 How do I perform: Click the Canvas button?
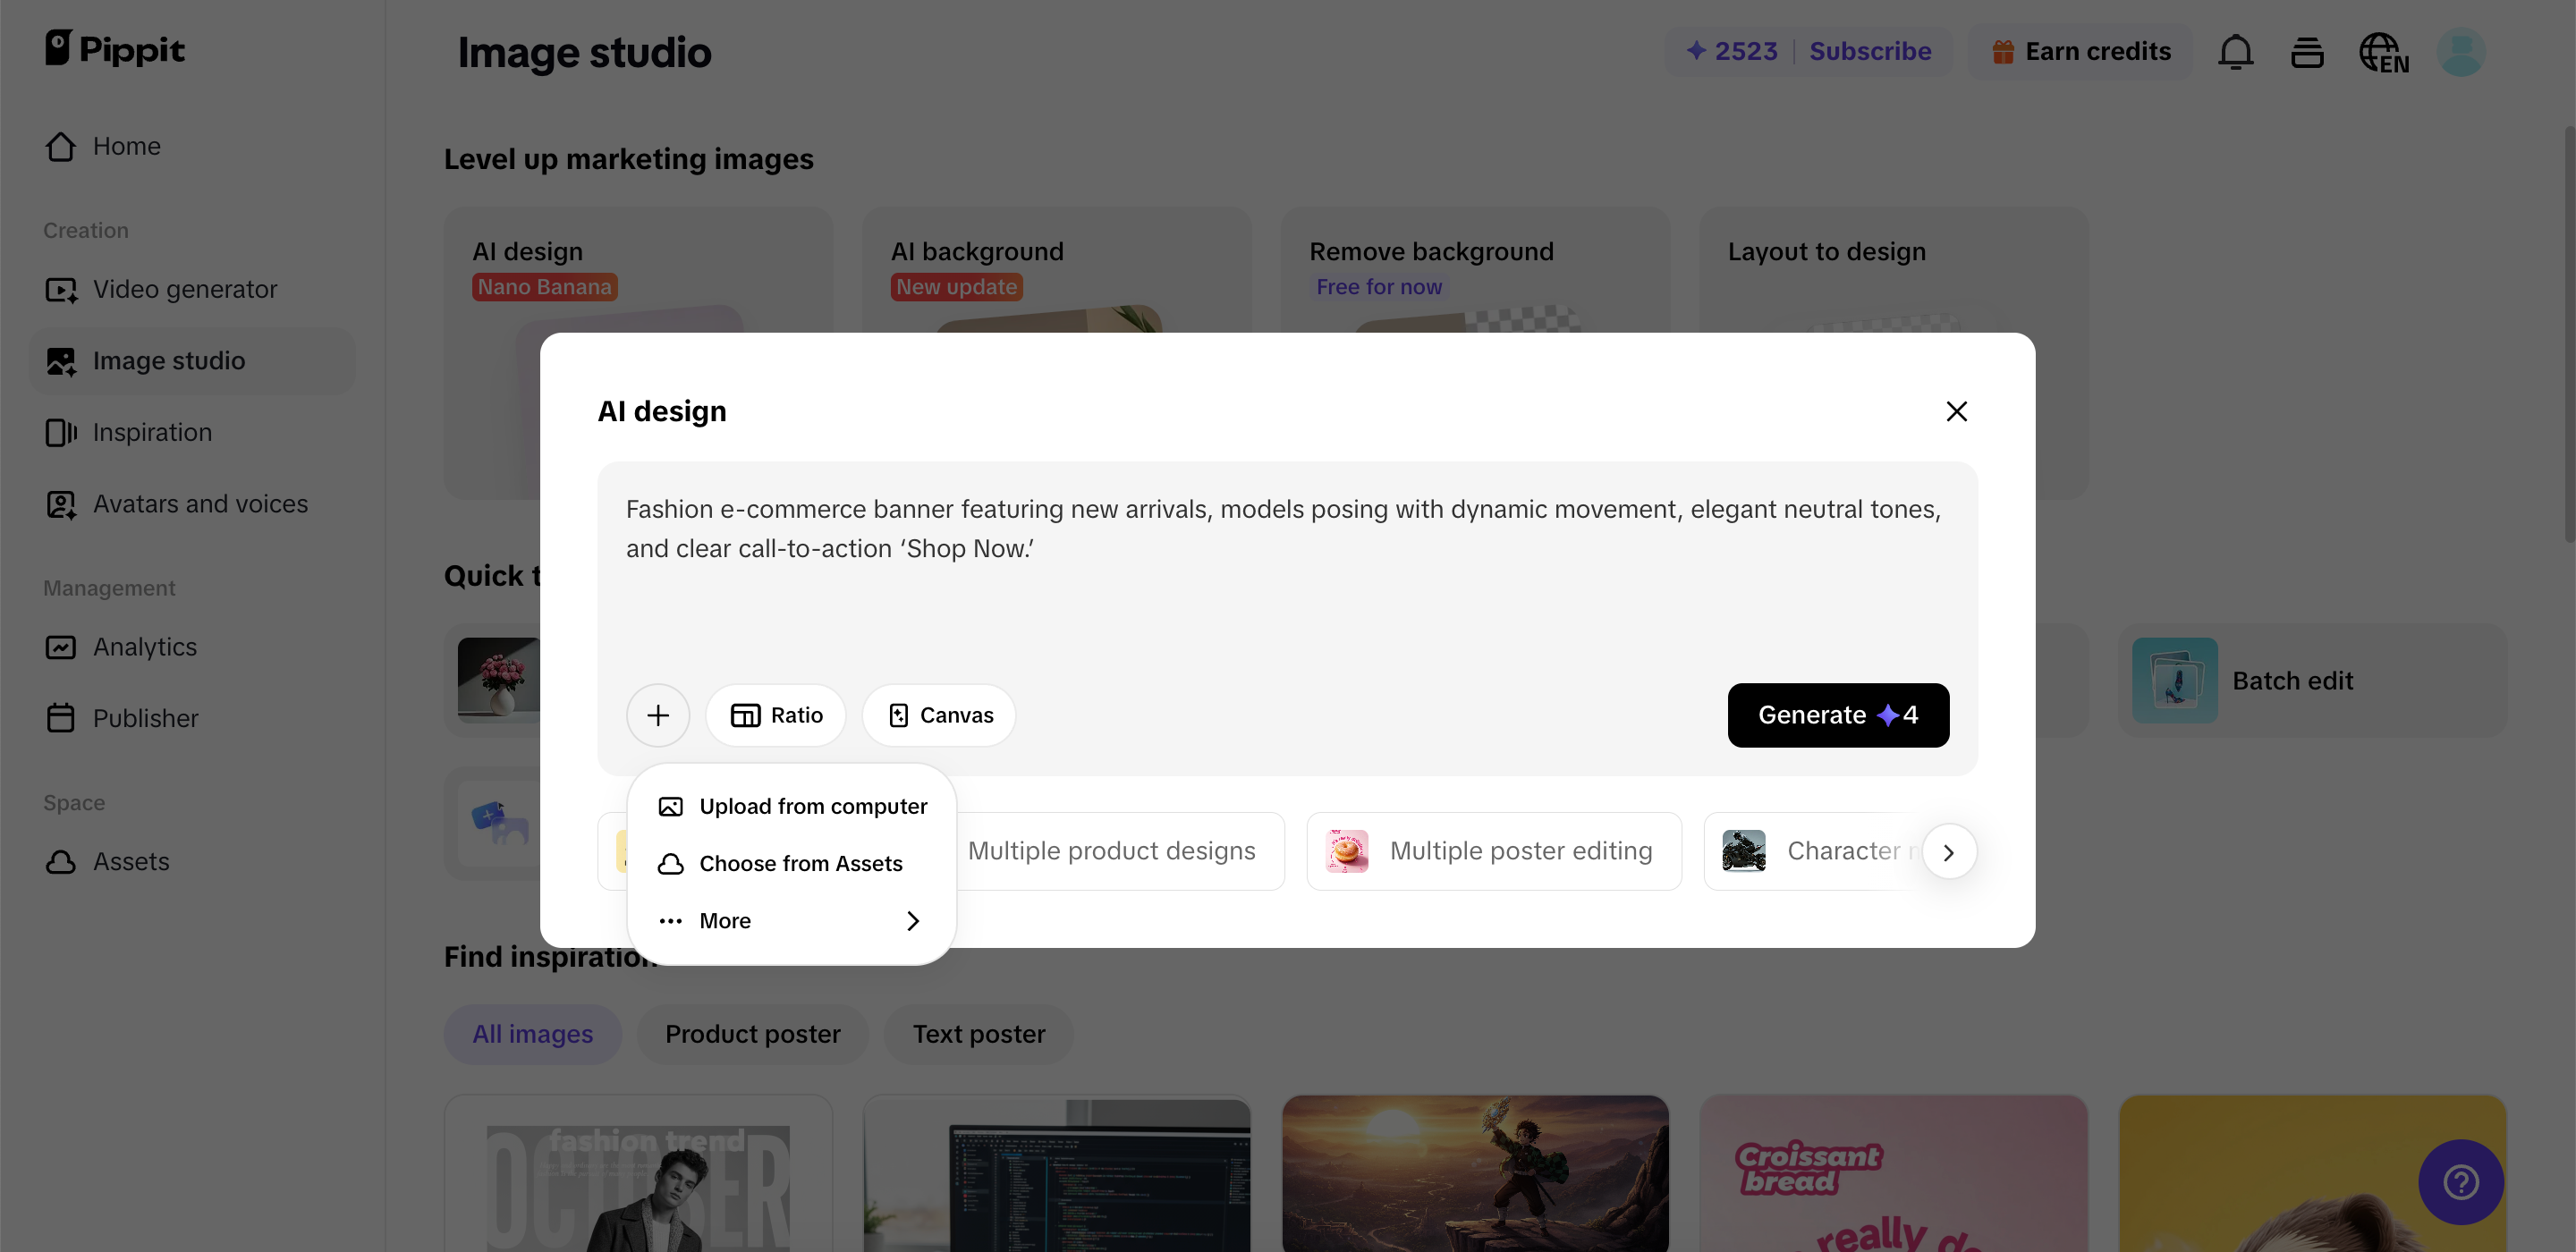click(939, 715)
